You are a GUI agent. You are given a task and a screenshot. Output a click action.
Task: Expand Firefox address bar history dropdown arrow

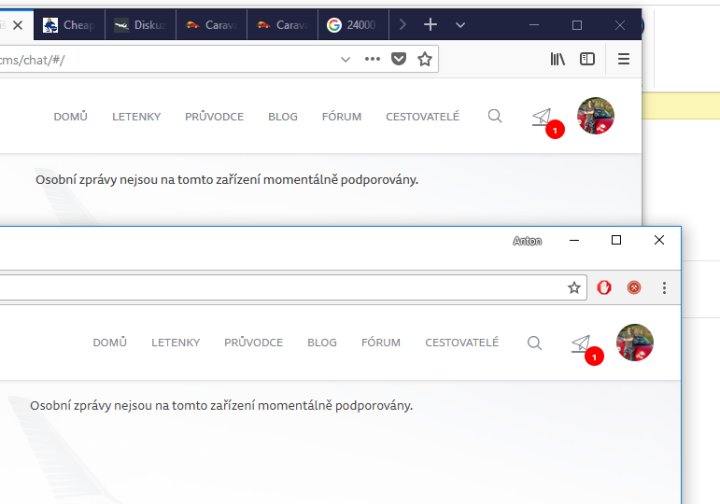pyautogui.click(x=346, y=59)
